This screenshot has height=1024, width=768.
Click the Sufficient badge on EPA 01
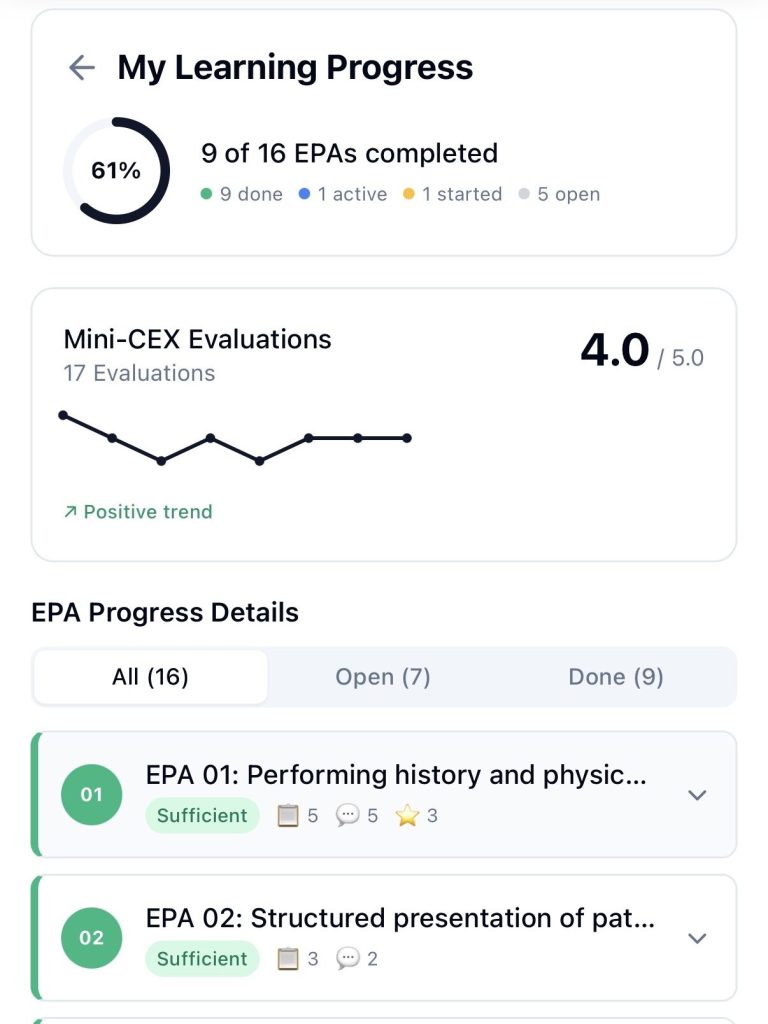202,816
